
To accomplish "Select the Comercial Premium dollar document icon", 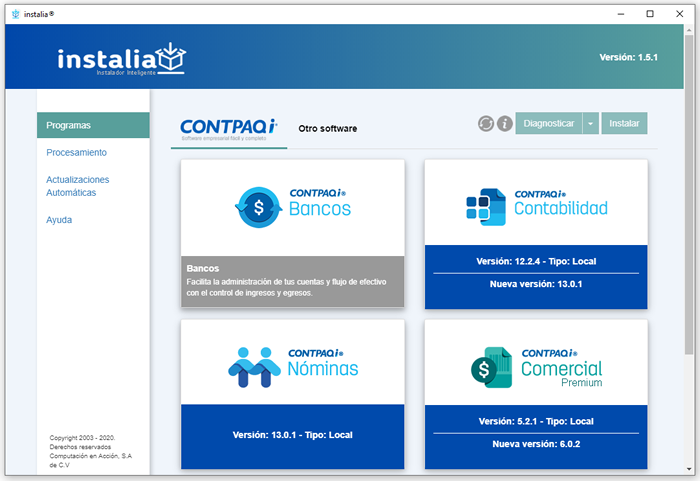I will [491, 367].
